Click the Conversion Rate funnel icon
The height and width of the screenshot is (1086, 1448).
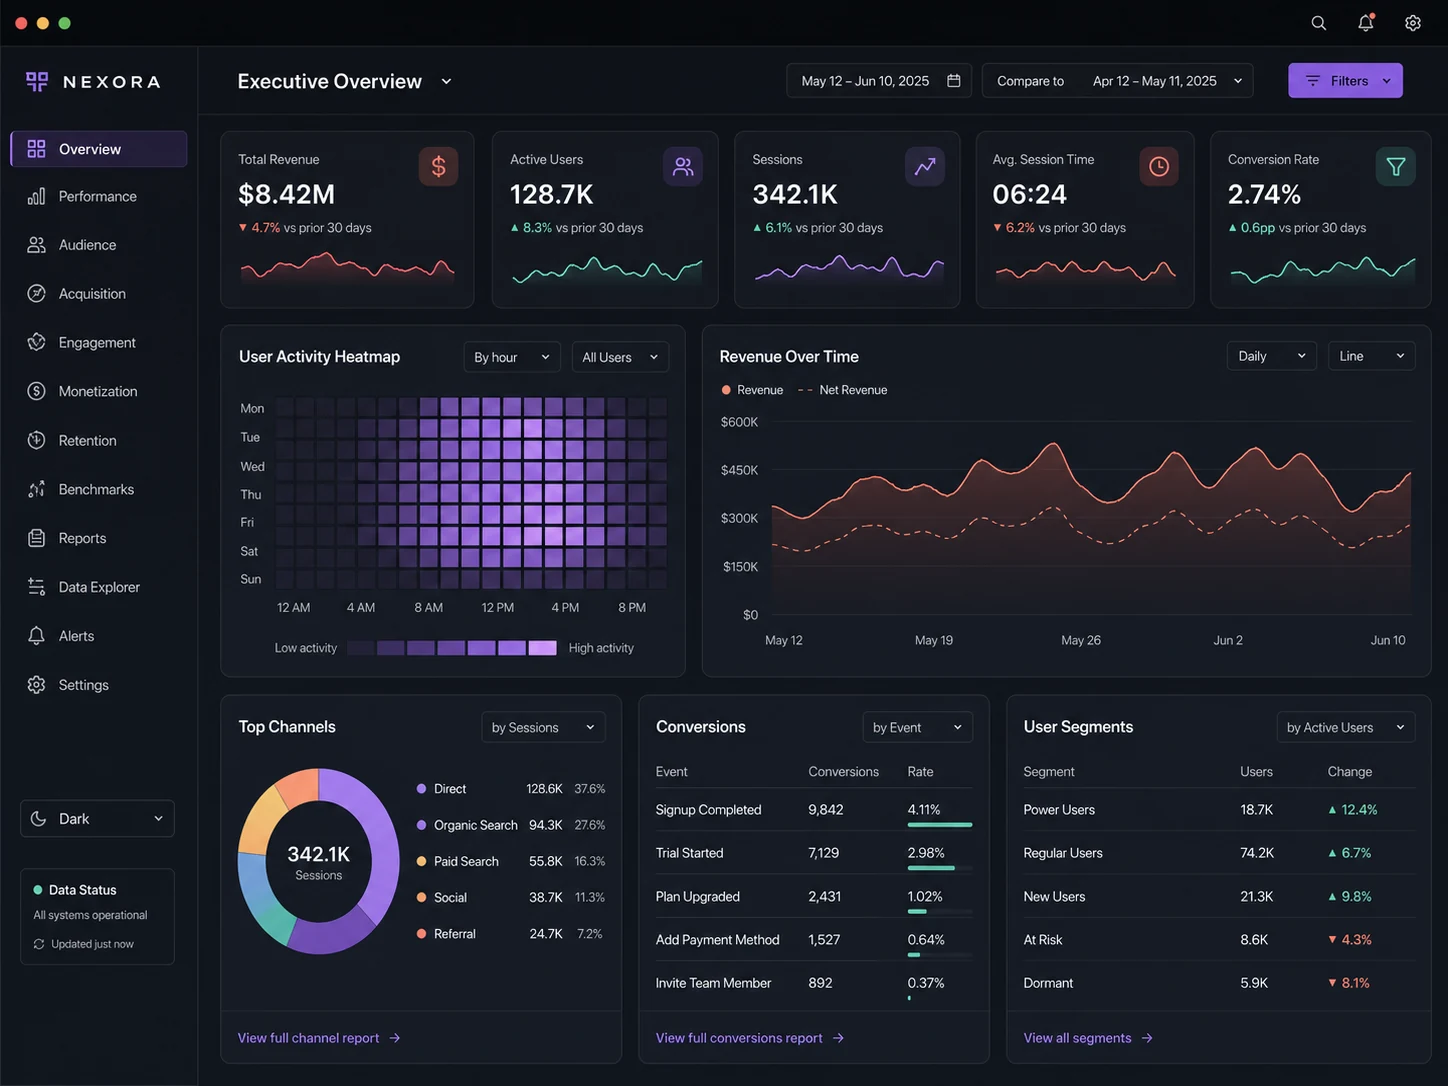[x=1396, y=167]
